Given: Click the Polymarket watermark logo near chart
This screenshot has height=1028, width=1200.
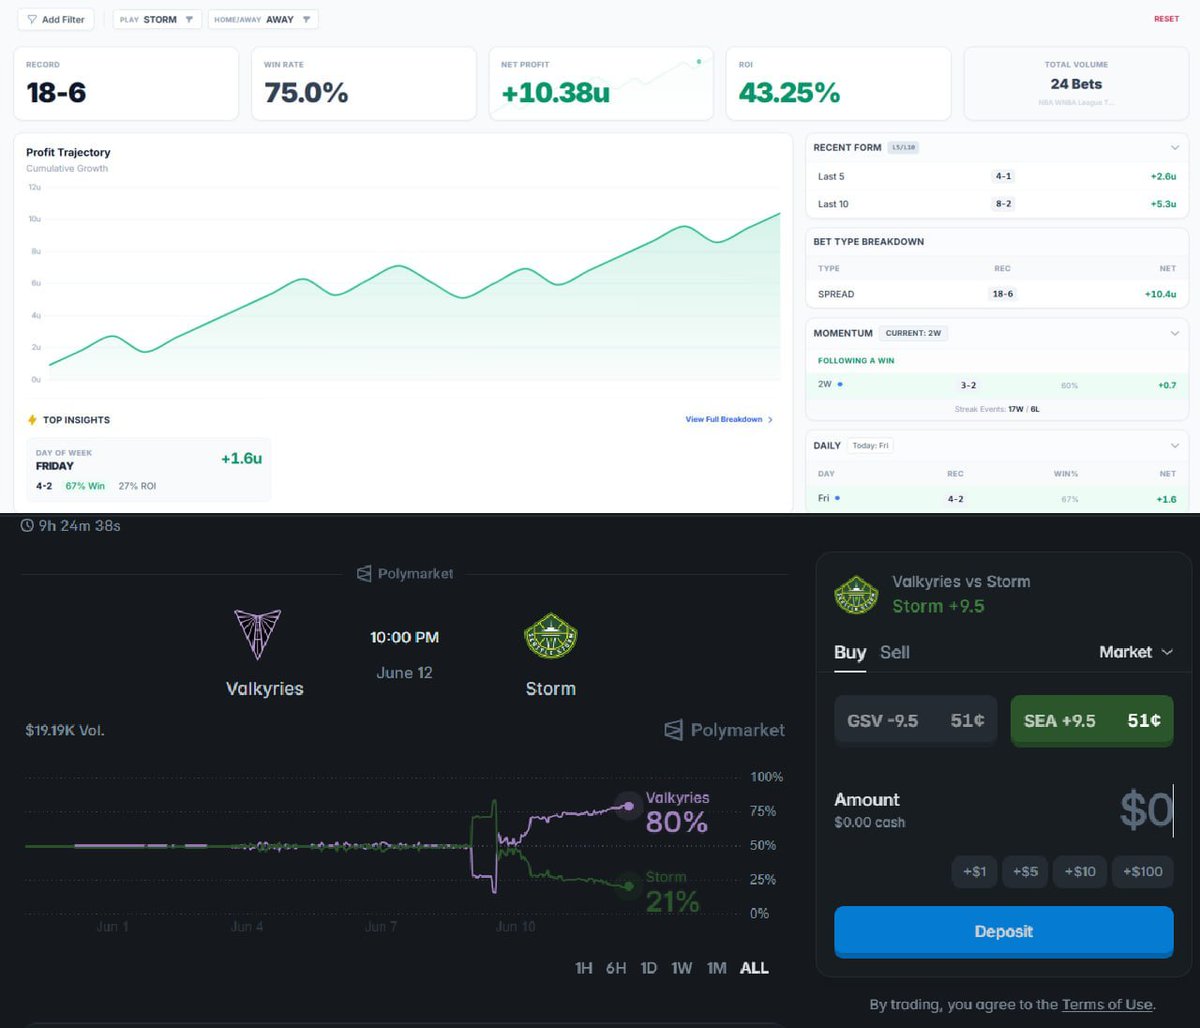Looking at the screenshot, I should tap(725, 730).
